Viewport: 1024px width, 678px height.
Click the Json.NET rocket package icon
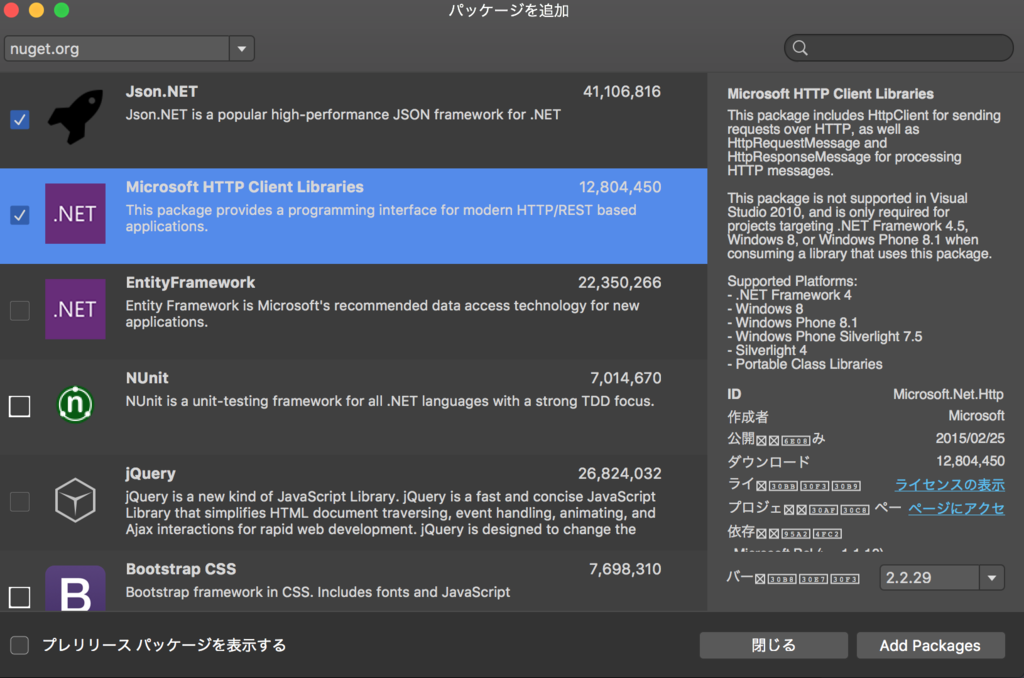tap(75, 118)
